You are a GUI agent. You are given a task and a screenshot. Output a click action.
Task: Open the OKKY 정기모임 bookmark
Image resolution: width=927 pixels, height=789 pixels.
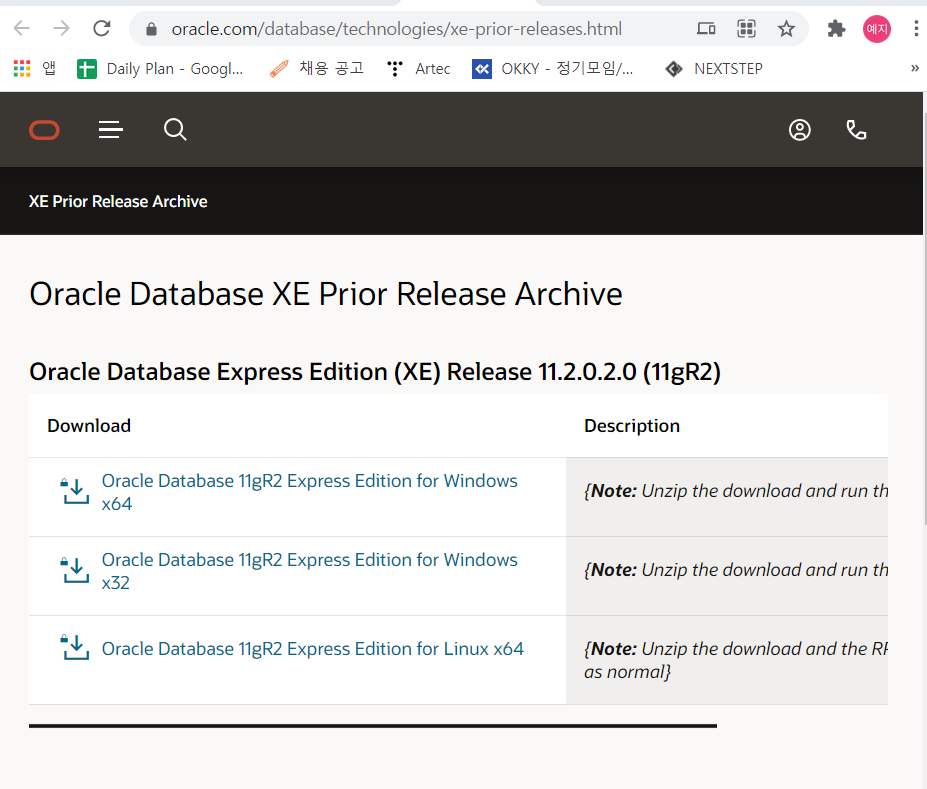click(x=553, y=69)
